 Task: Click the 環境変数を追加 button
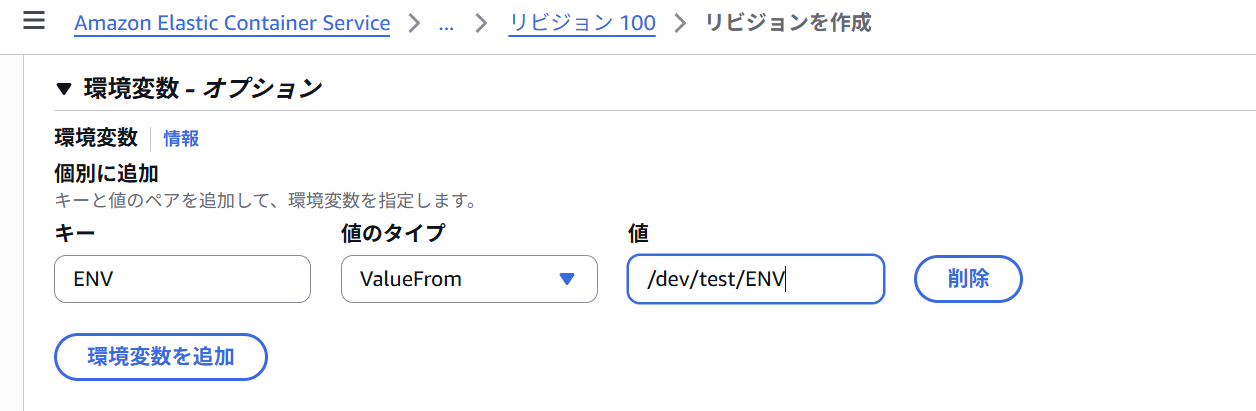coord(161,357)
